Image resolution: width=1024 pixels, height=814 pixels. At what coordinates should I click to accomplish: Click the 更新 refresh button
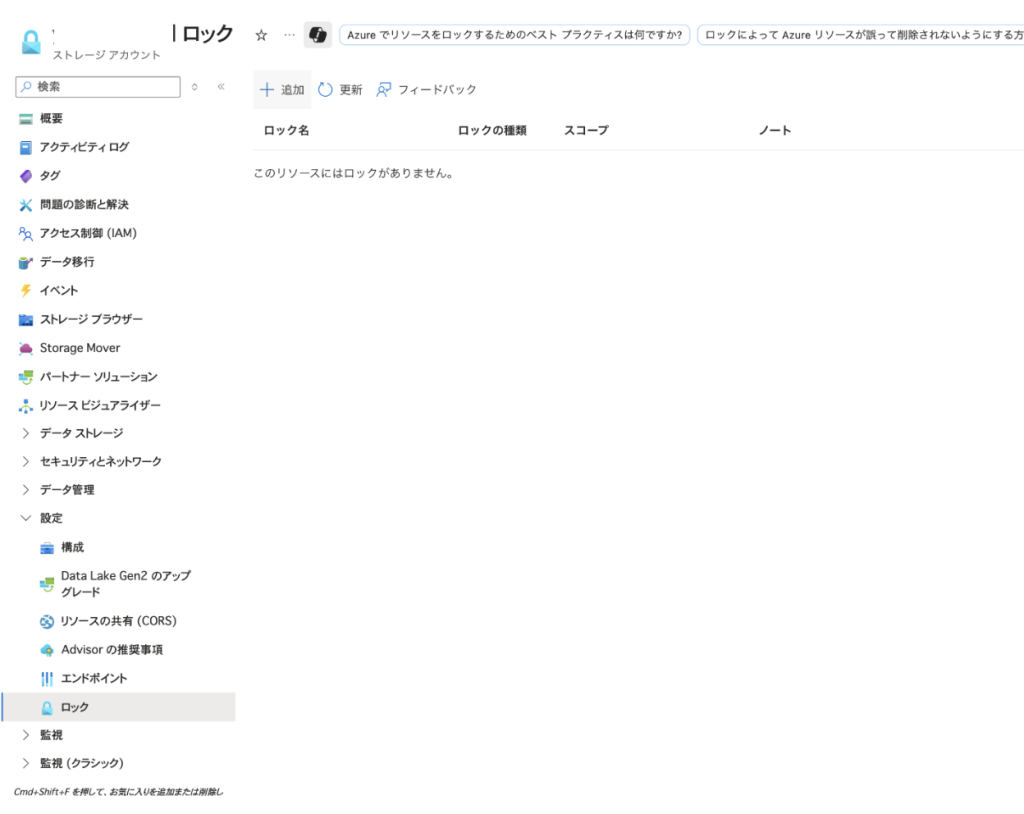[x=340, y=90]
